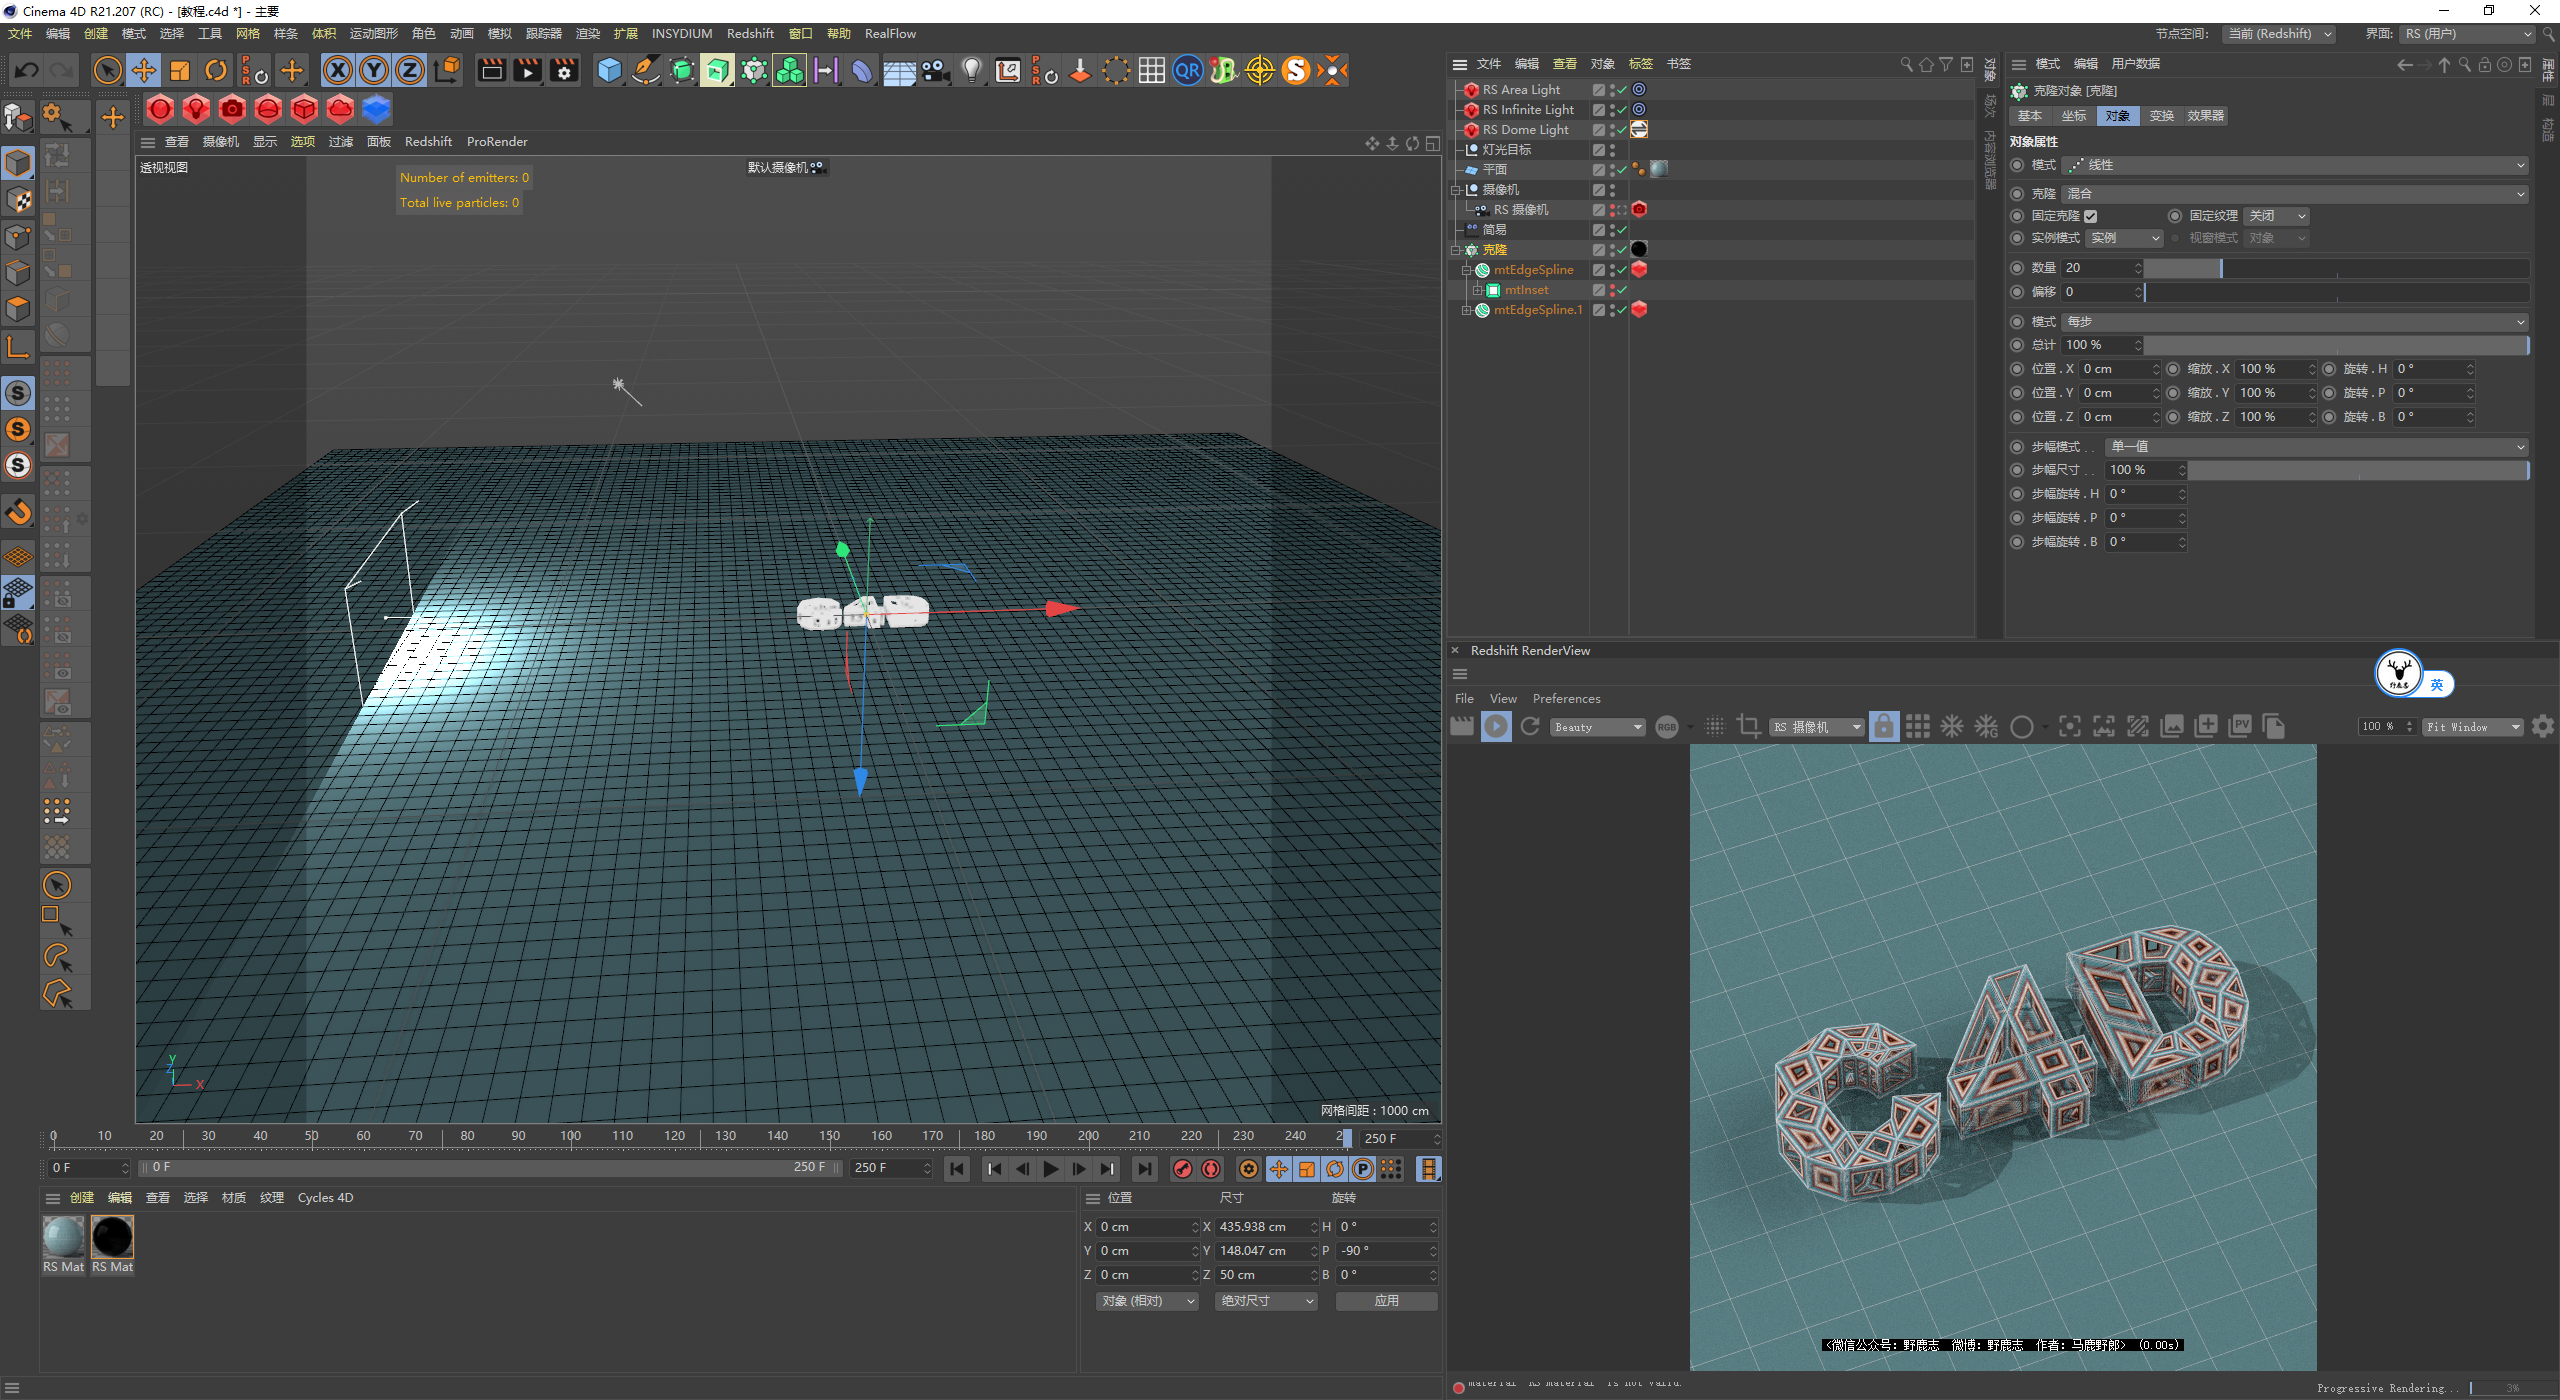This screenshot has height=1400, width=2560.
Task: Select the first RS Mat thumbnail
Action: click(x=63, y=1238)
